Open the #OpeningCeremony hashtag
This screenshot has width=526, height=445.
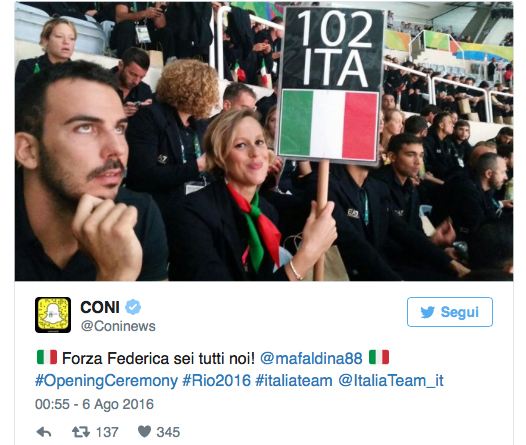[106, 381]
